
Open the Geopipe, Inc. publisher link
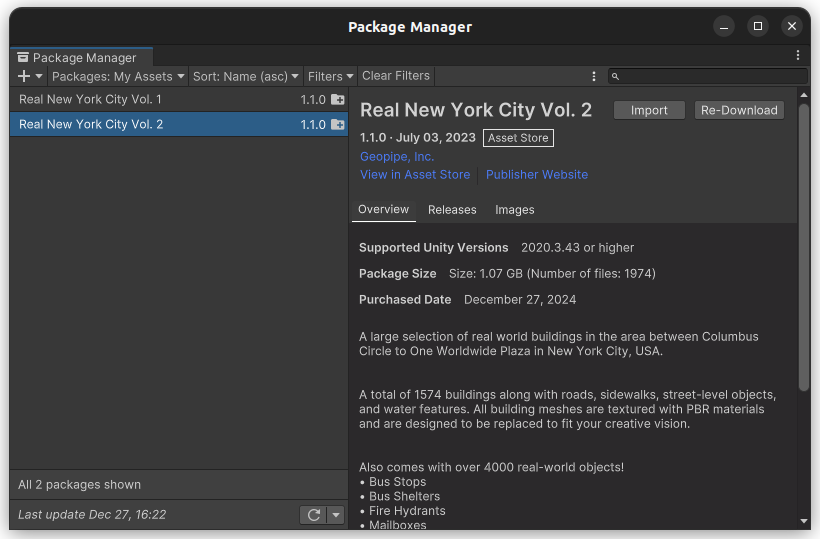click(397, 156)
